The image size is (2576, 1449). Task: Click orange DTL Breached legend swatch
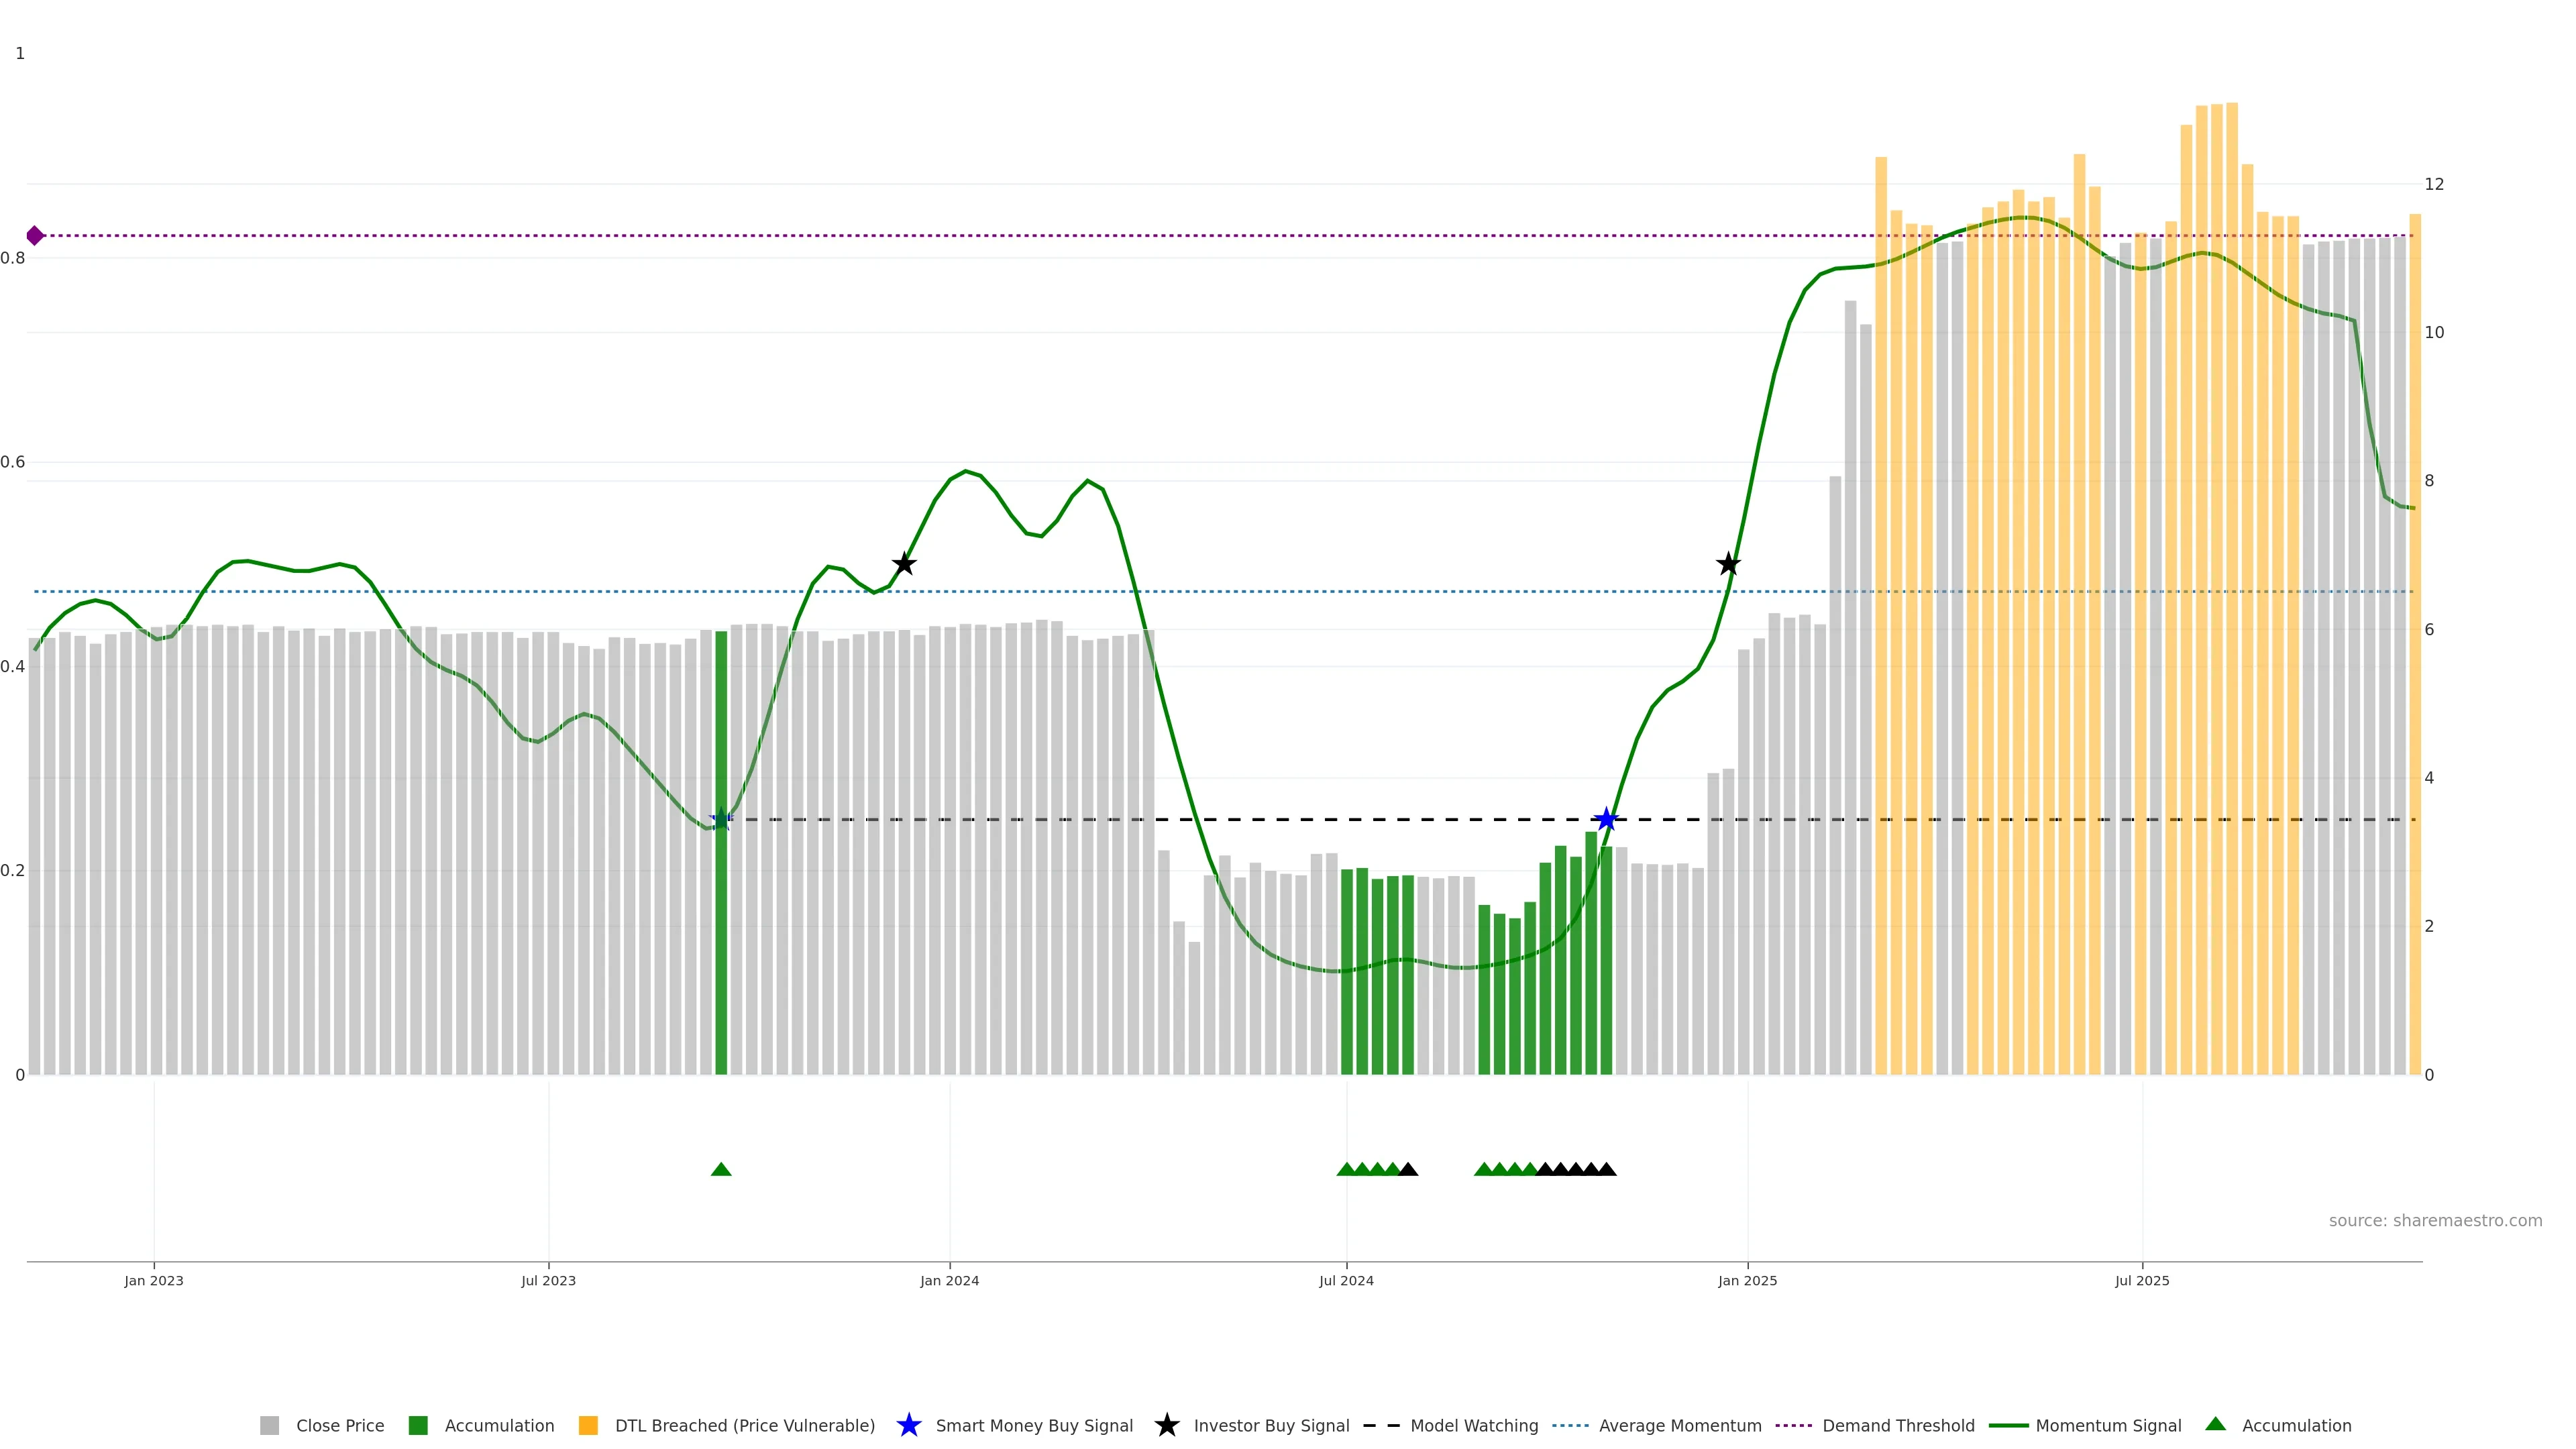[x=588, y=1426]
